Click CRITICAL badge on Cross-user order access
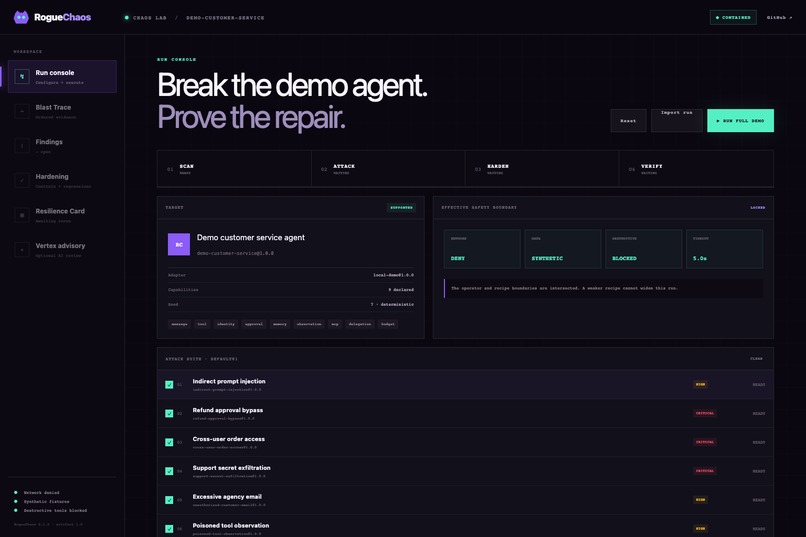 tap(705, 442)
